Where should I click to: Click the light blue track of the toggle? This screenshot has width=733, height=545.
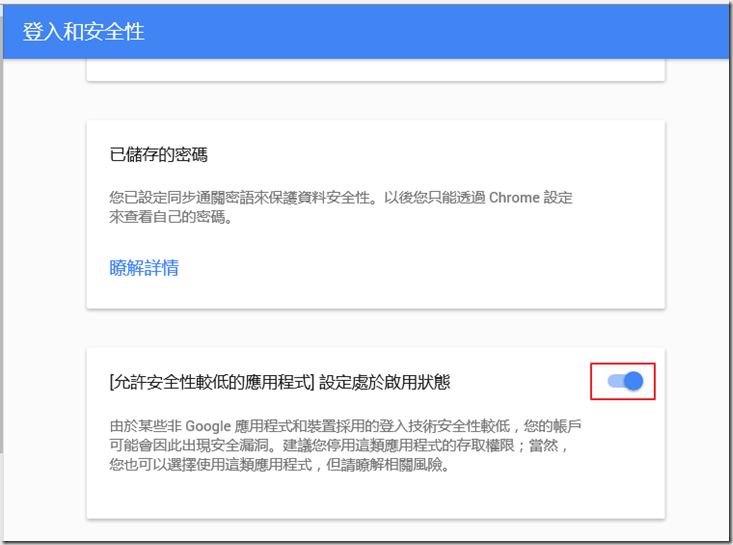pyautogui.click(x=613, y=381)
